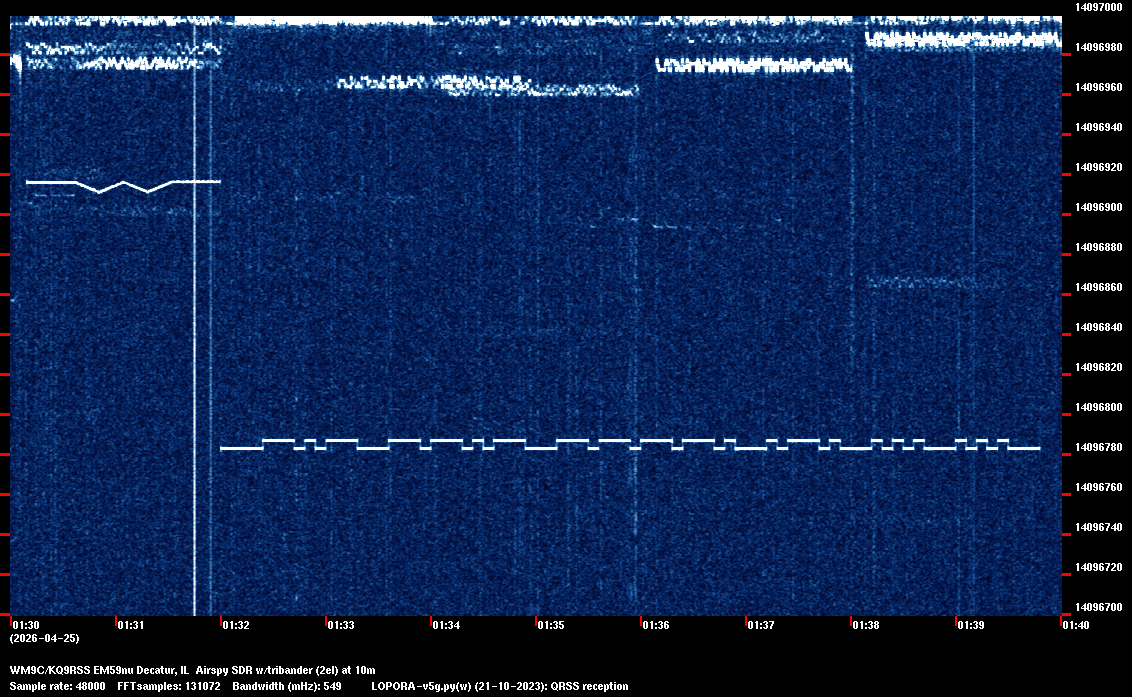Click the 14096740 frequency label
1132x697 pixels.
(1099, 527)
